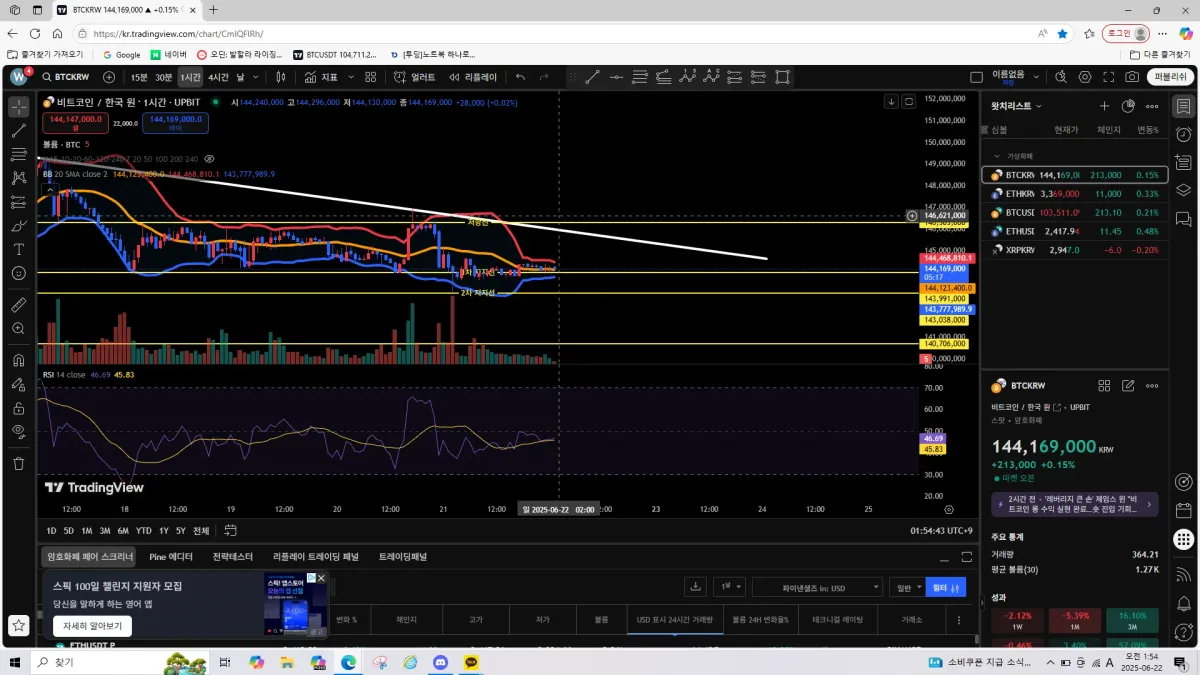1200x675 pixels.
Task: Toggle hide all drawings eye in left toolbar
Action: [x=18, y=431]
